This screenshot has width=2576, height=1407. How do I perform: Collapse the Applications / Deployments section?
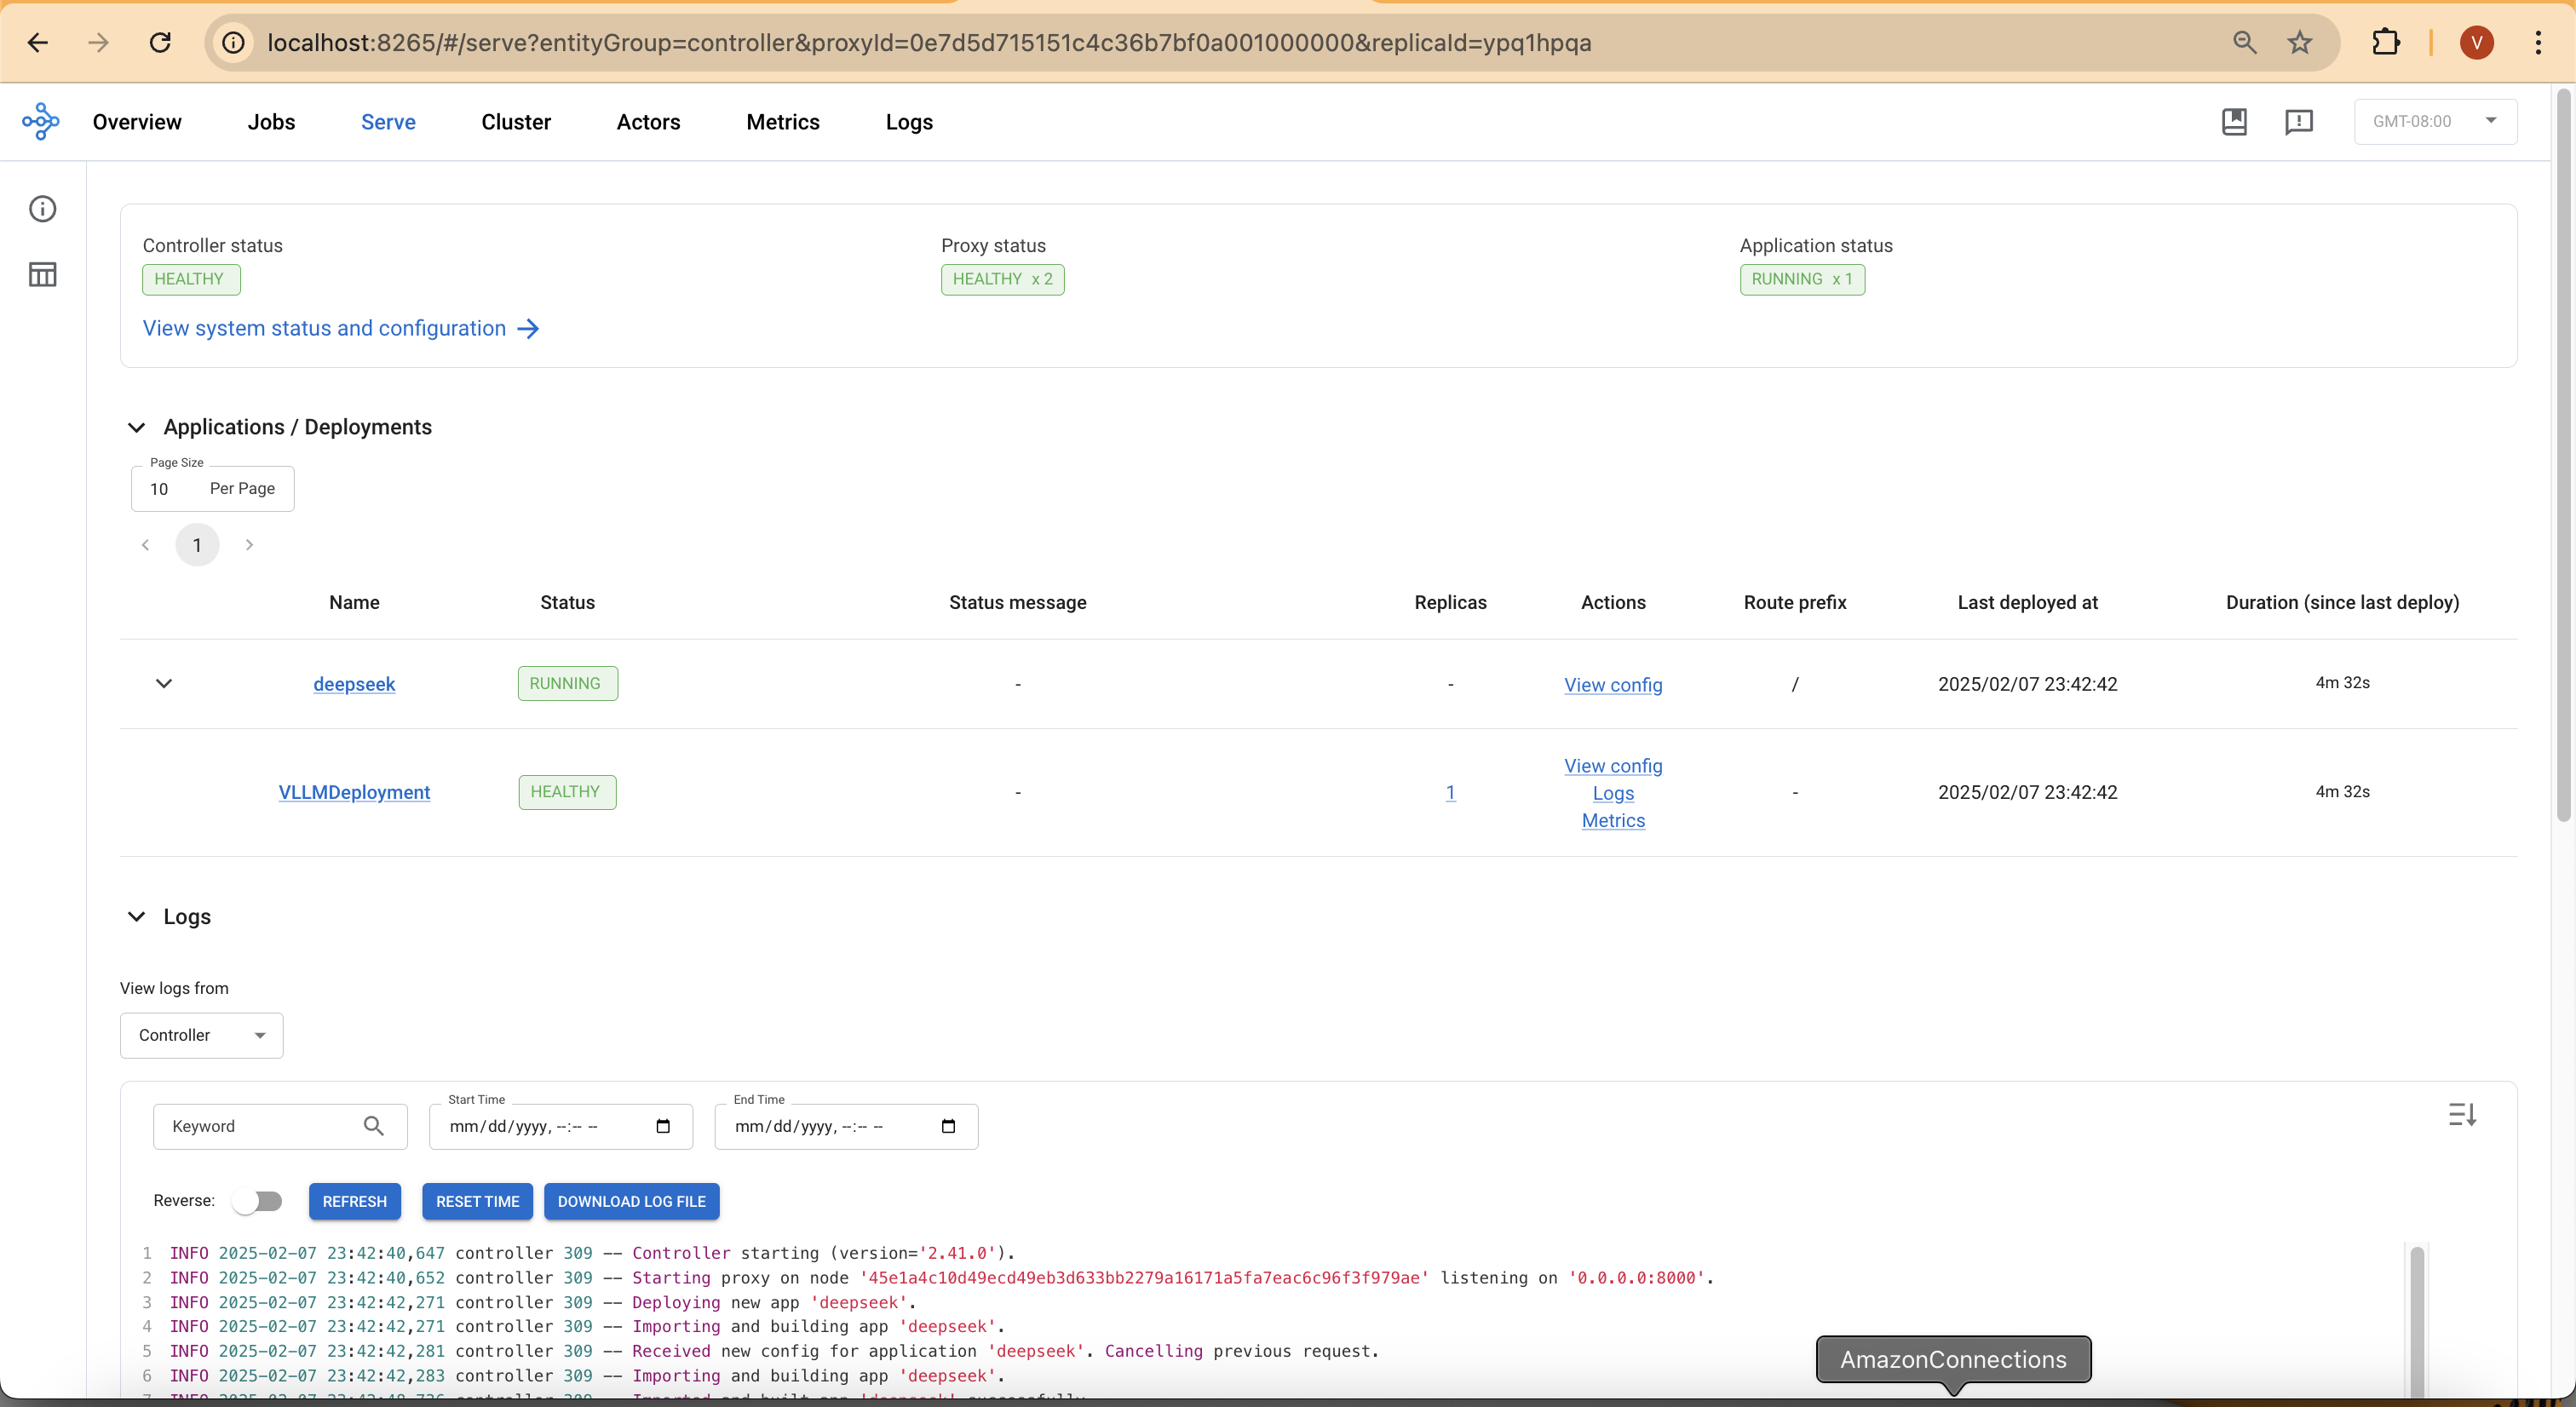[137, 427]
